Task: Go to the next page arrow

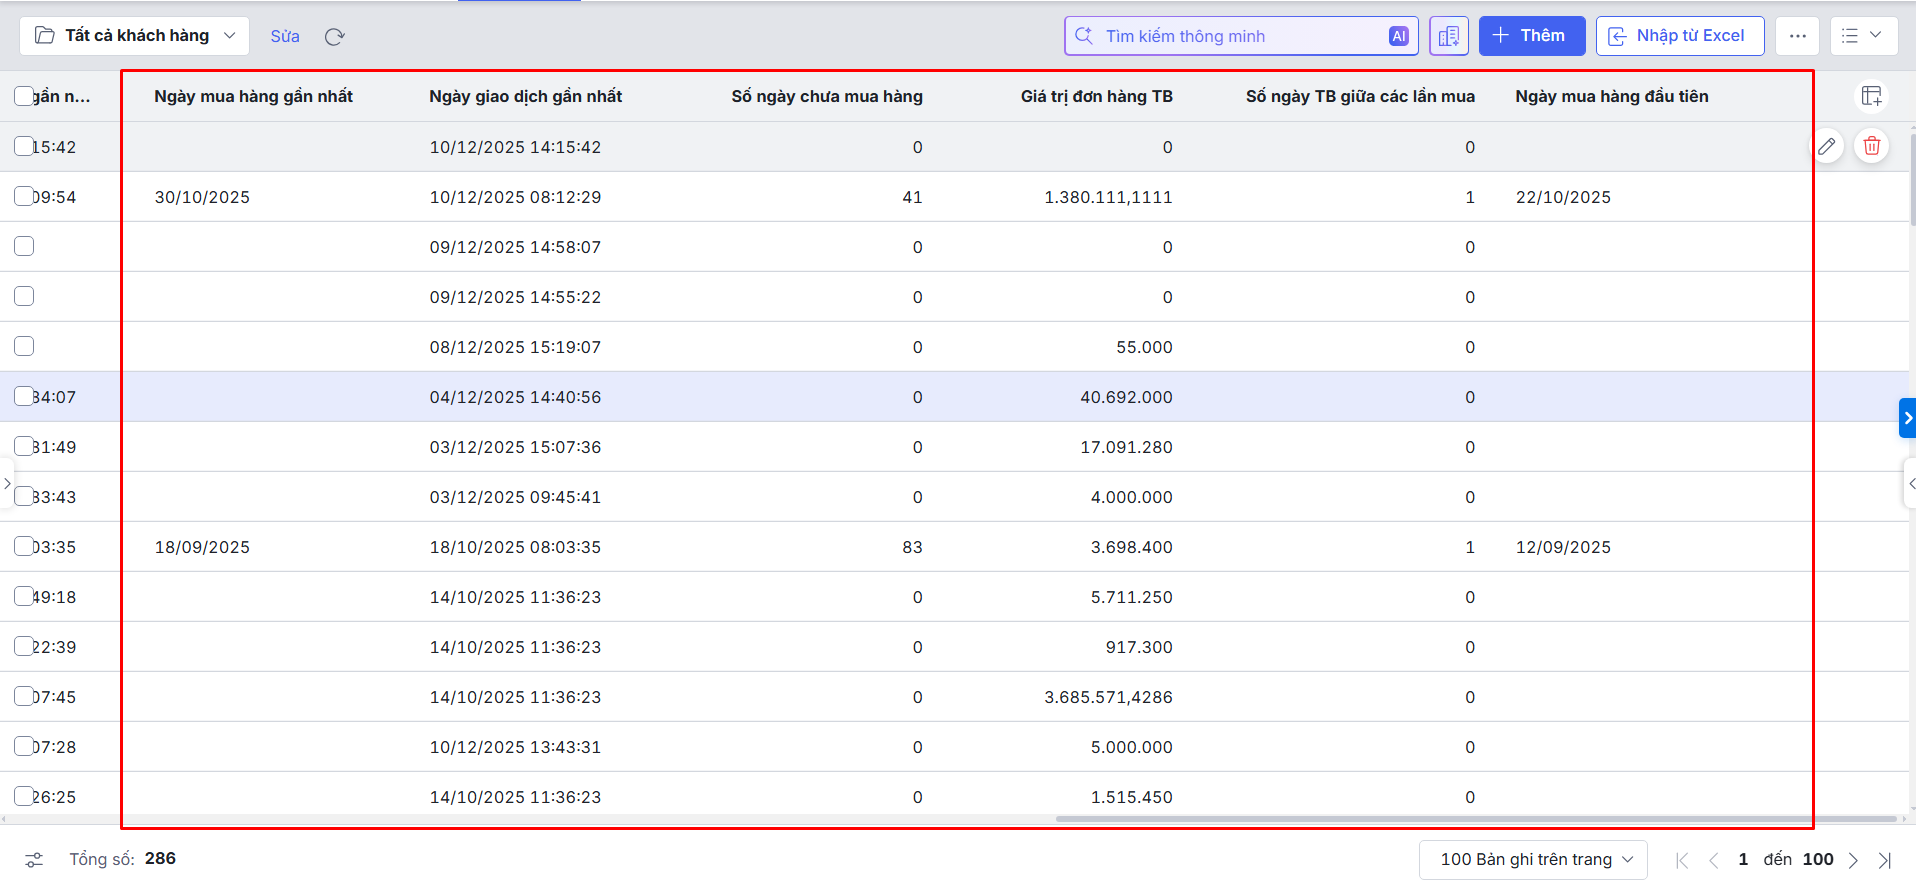Action: [x=1853, y=860]
